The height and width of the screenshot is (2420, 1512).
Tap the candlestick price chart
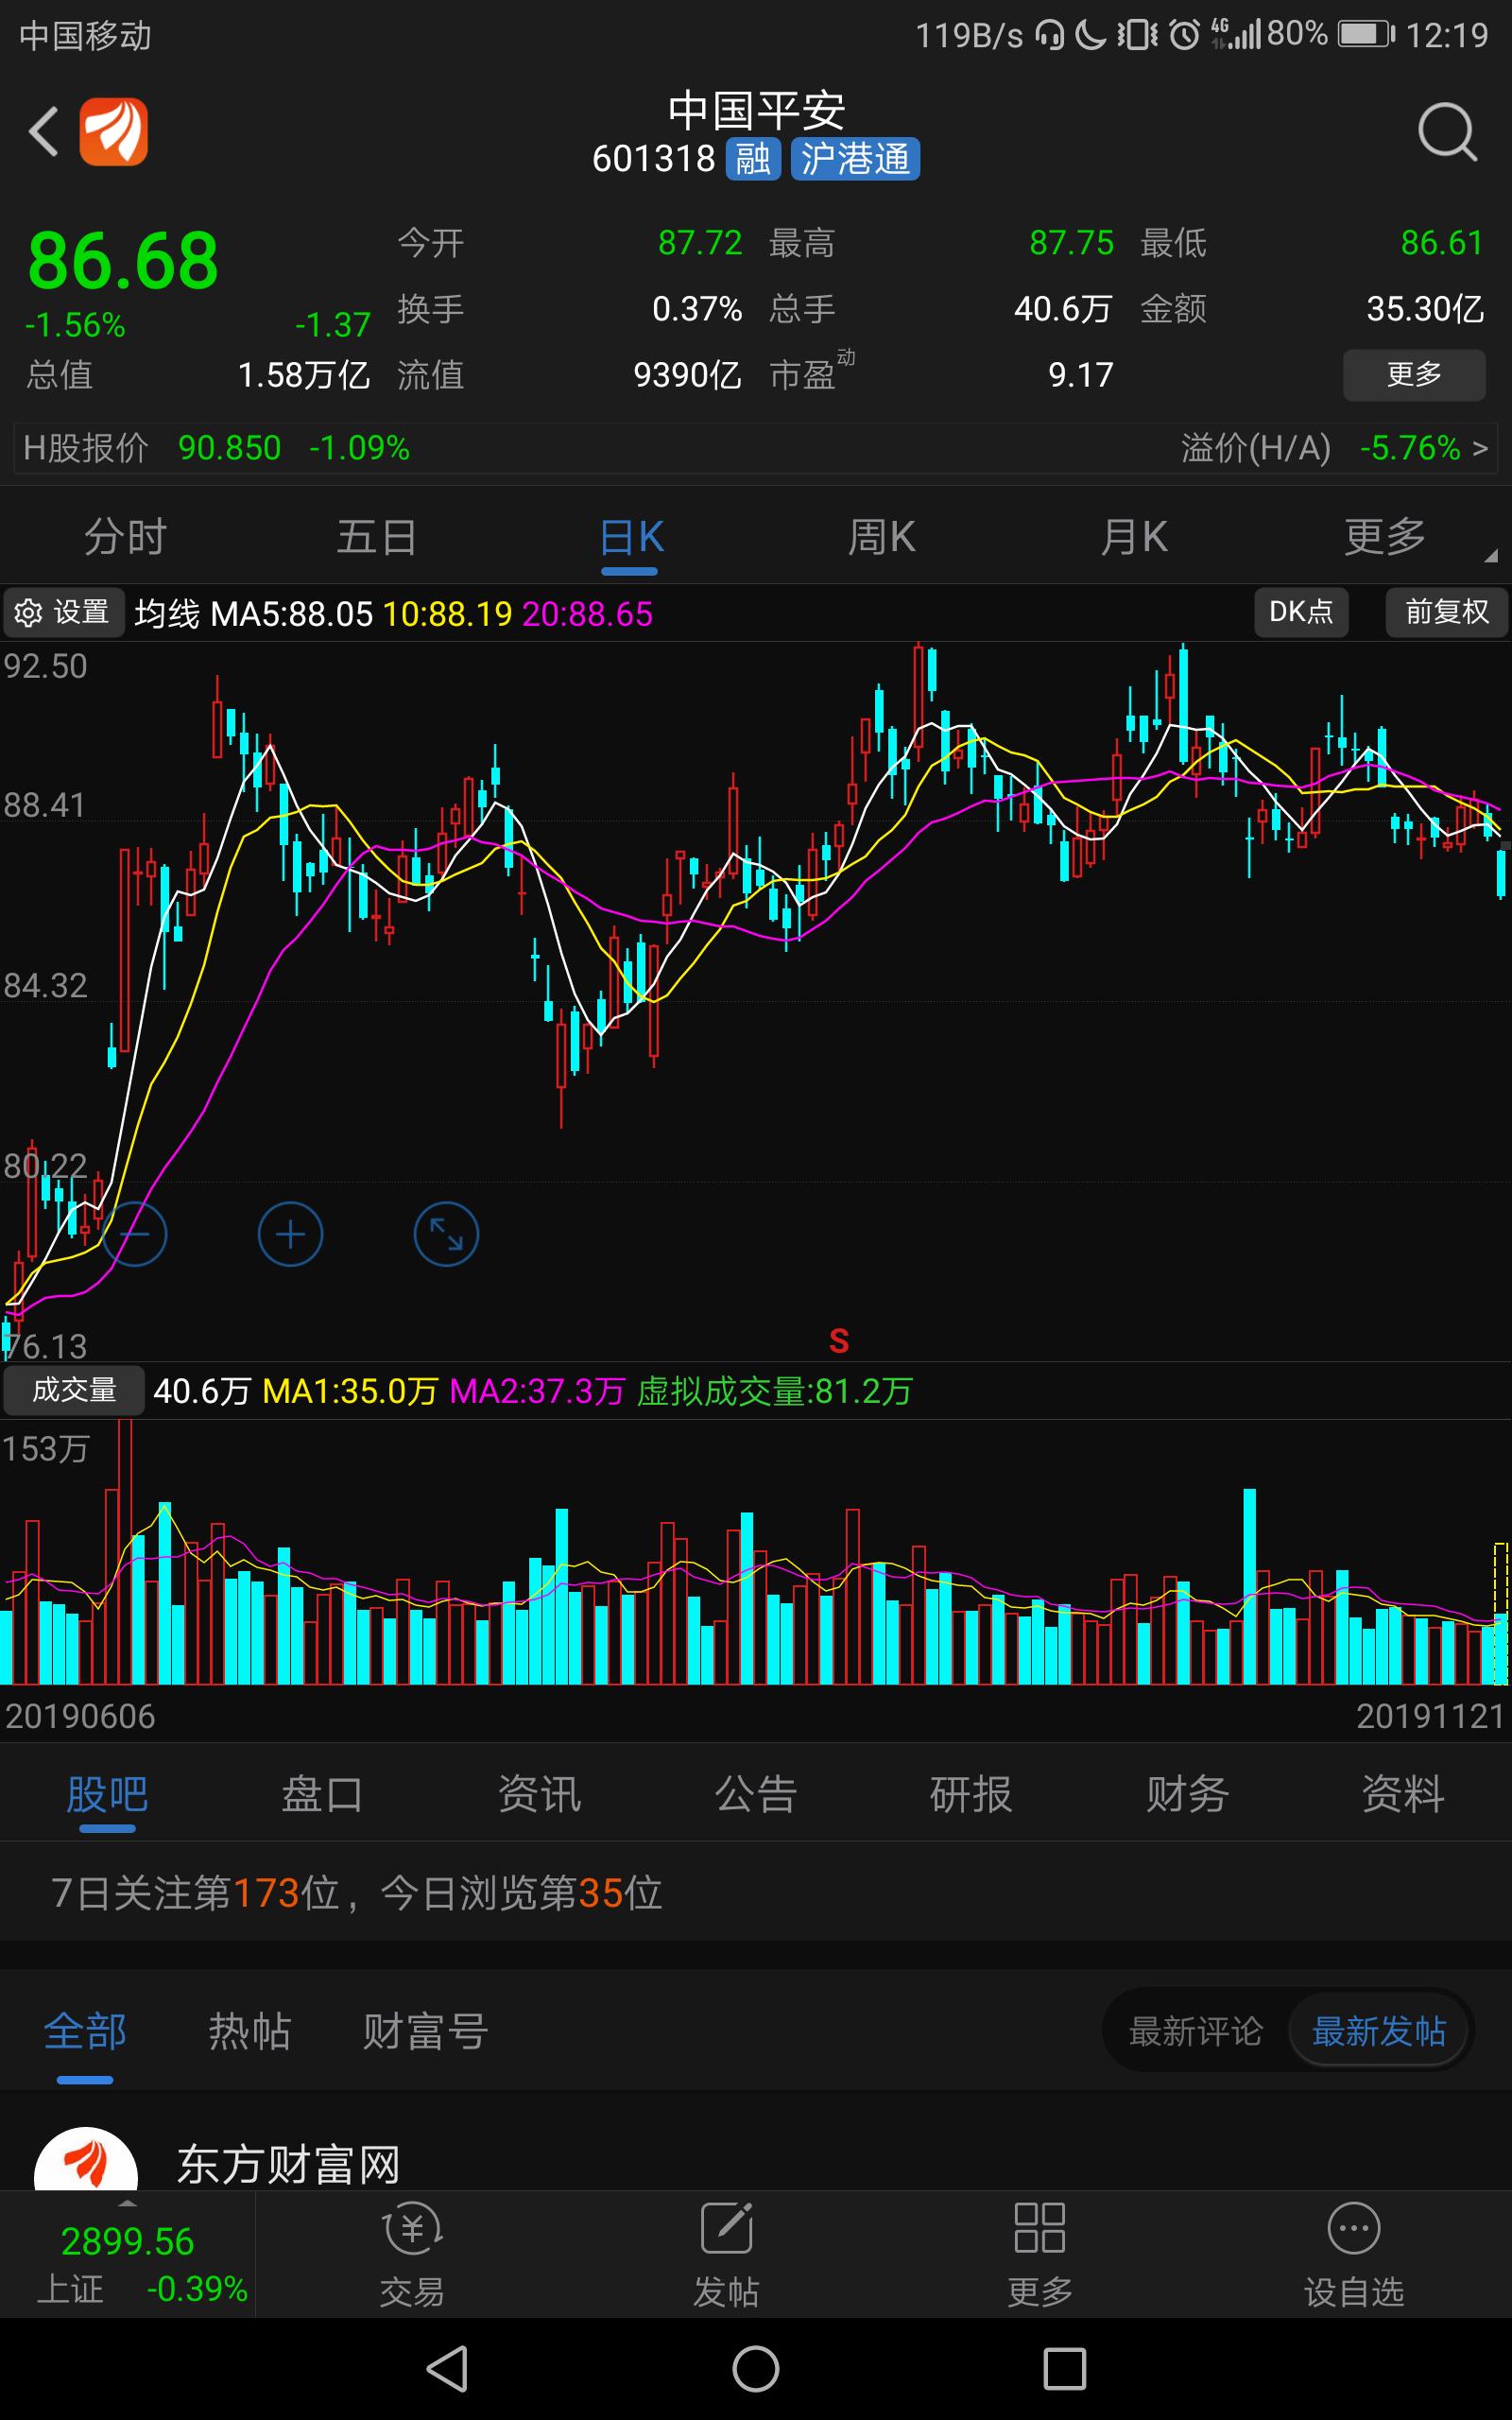pos(756,1000)
